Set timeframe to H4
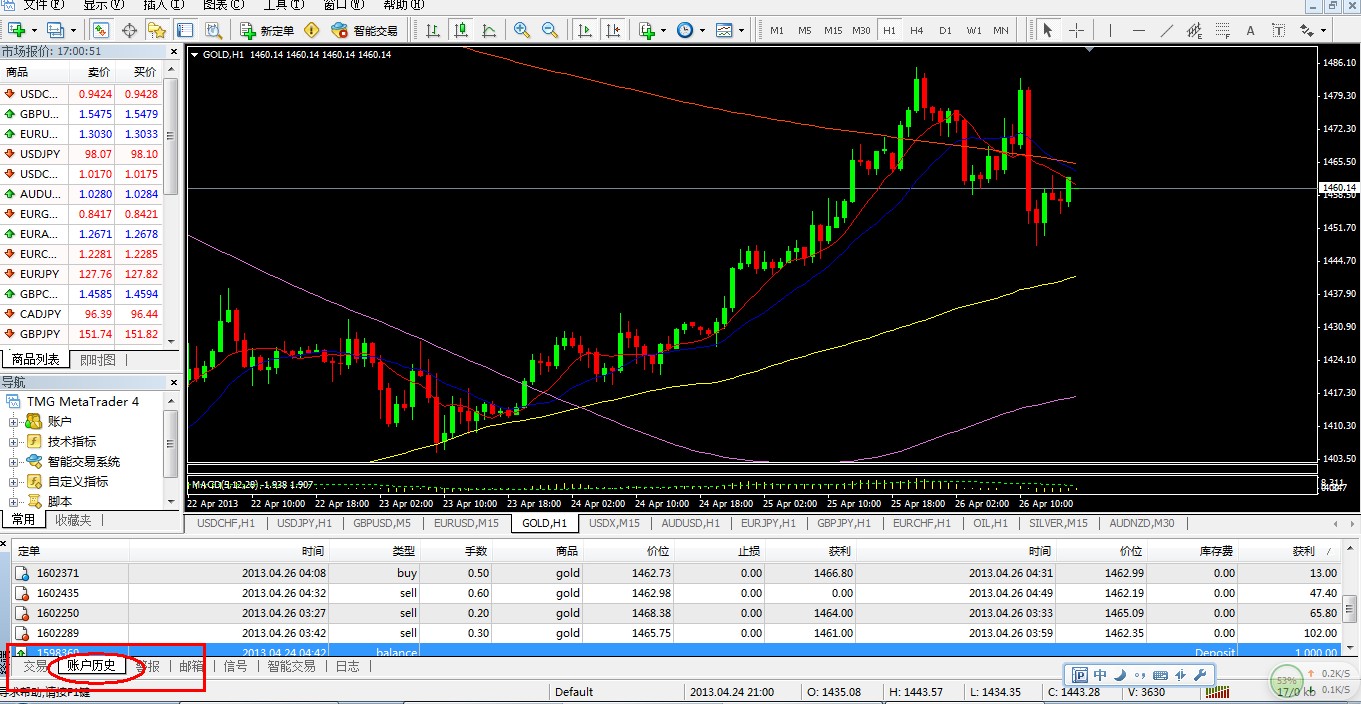The image size is (1361, 704). 917,30
